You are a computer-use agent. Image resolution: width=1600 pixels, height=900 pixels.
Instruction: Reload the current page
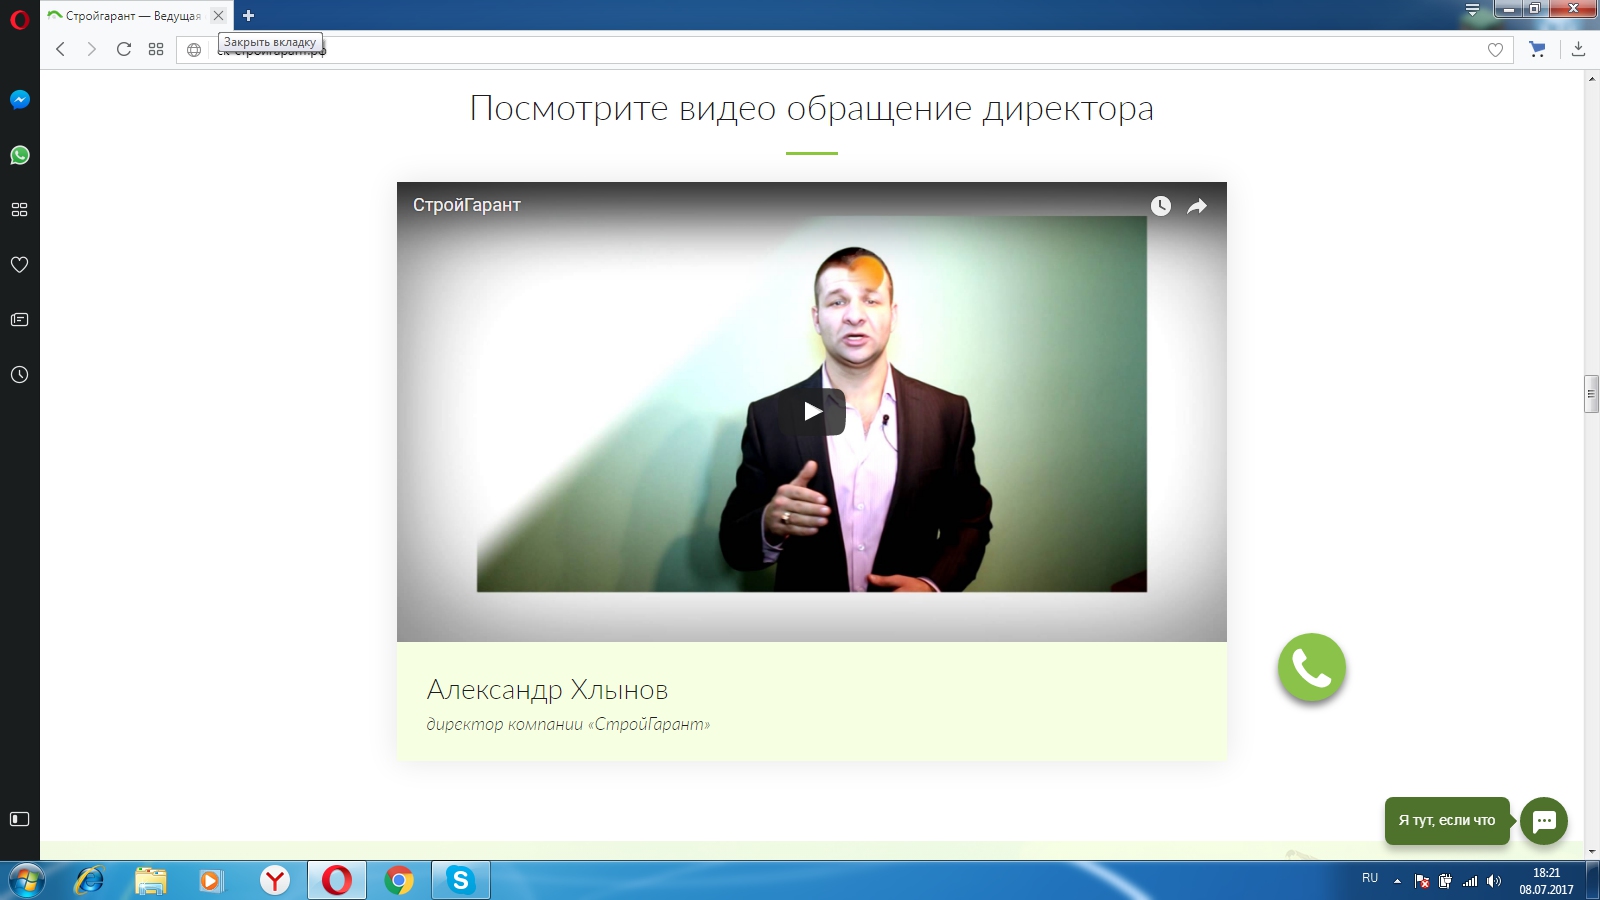coord(124,49)
